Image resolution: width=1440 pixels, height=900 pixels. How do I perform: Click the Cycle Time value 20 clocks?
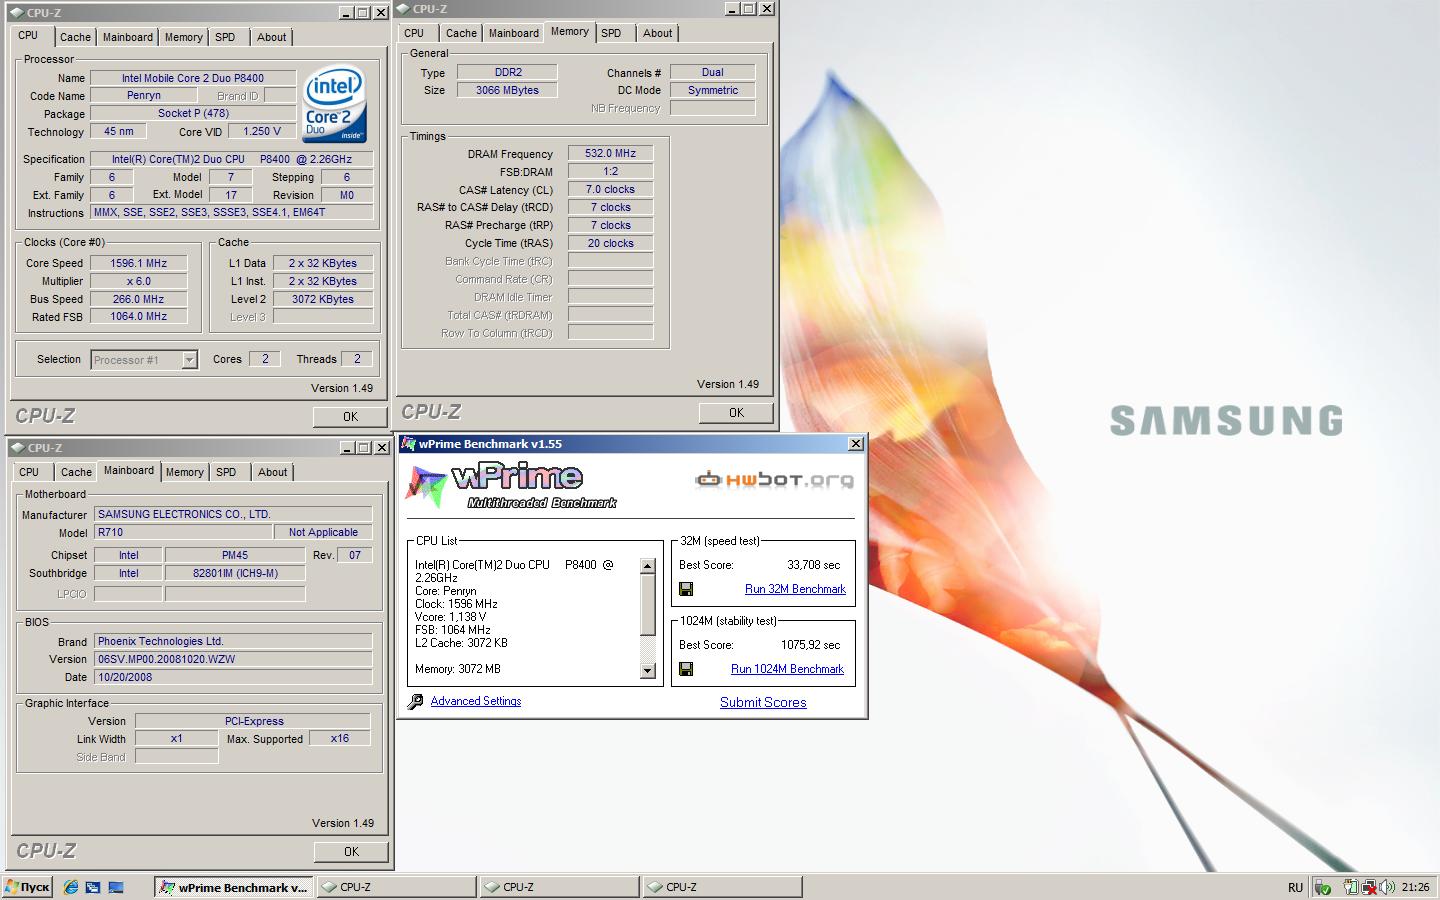click(610, 243)
